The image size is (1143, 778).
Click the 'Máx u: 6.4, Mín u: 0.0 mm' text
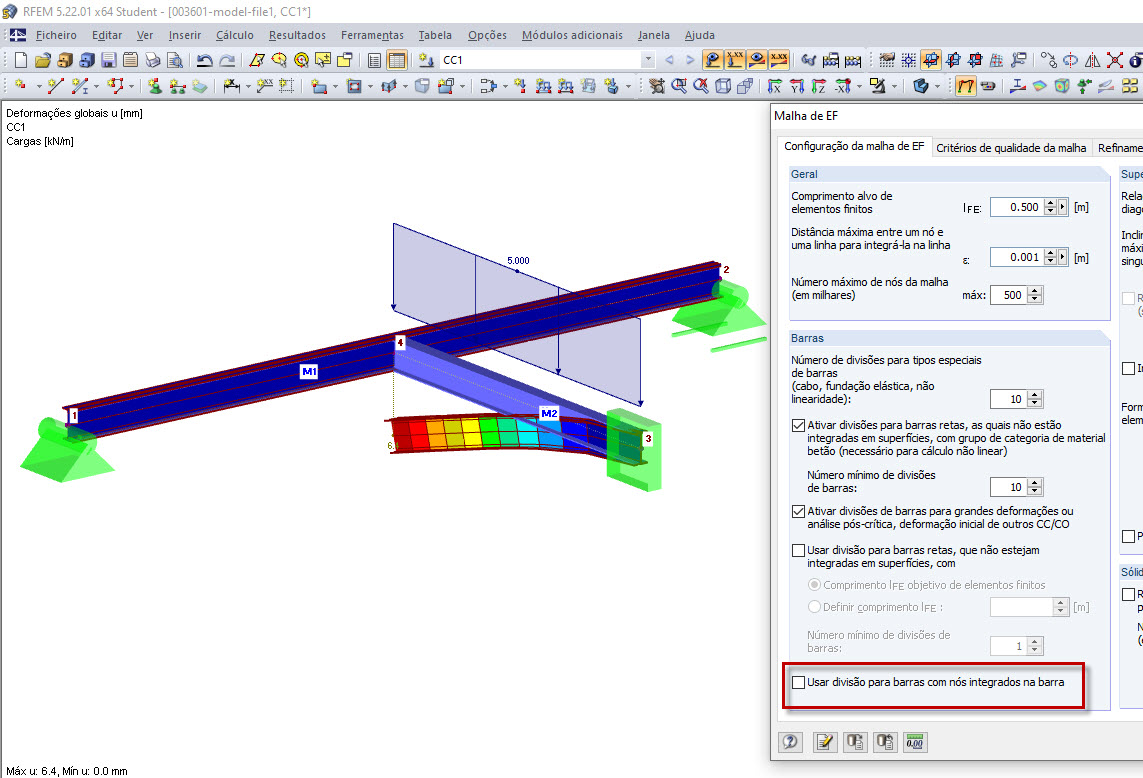[67, 771]
